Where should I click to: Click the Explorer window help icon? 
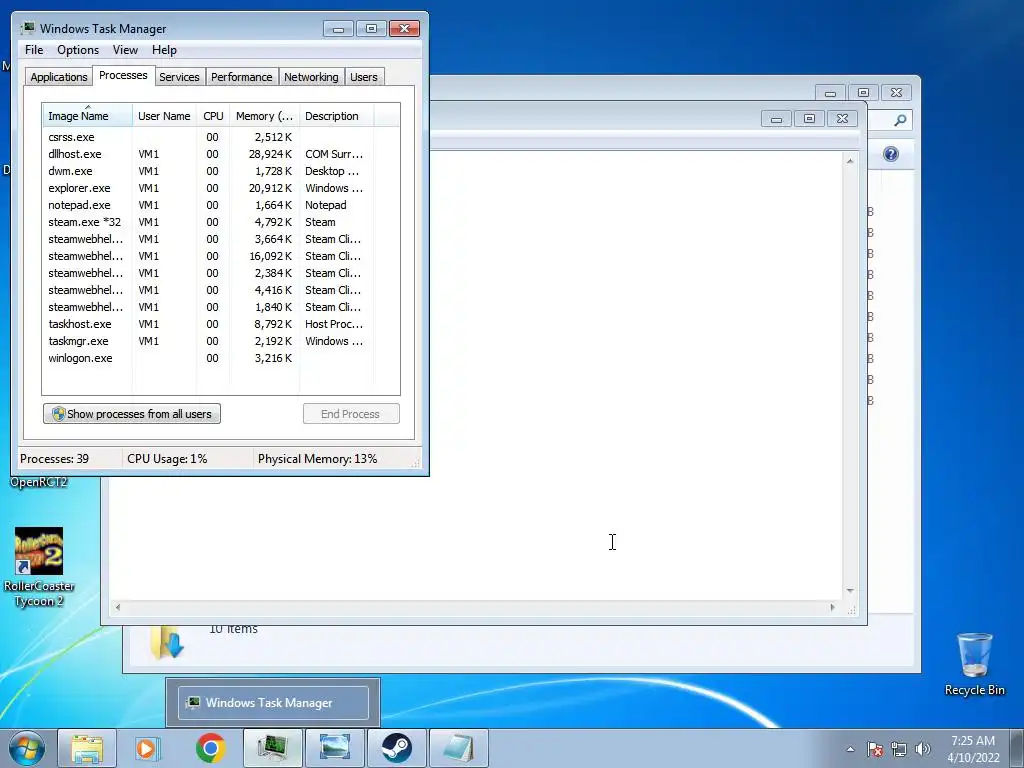[x=891, y=154]
